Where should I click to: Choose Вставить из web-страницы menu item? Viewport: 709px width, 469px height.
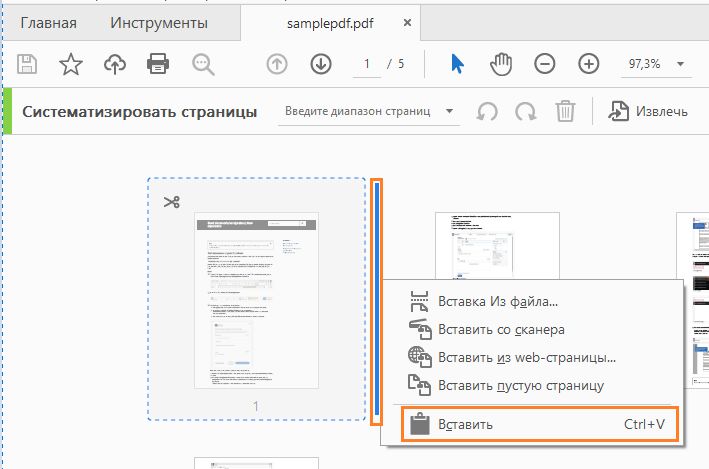[x=533, y=357]
